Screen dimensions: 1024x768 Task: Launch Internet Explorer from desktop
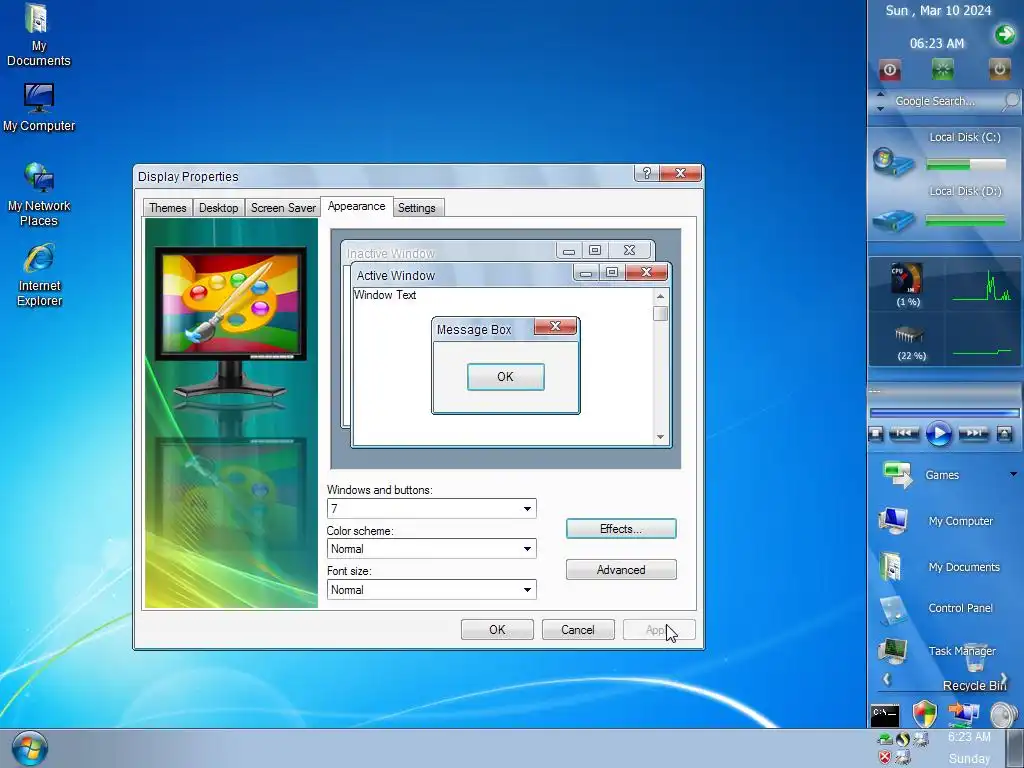pos(39,275)
